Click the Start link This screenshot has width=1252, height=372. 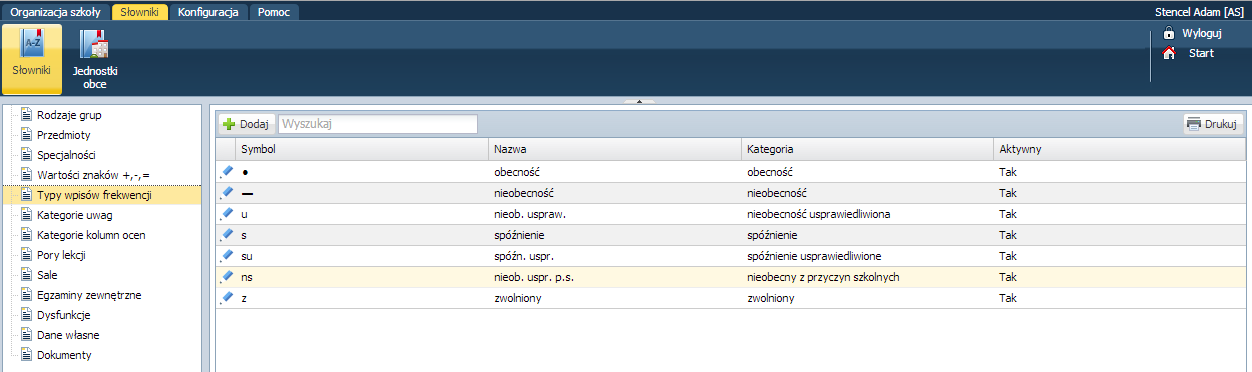point(1201,53)
